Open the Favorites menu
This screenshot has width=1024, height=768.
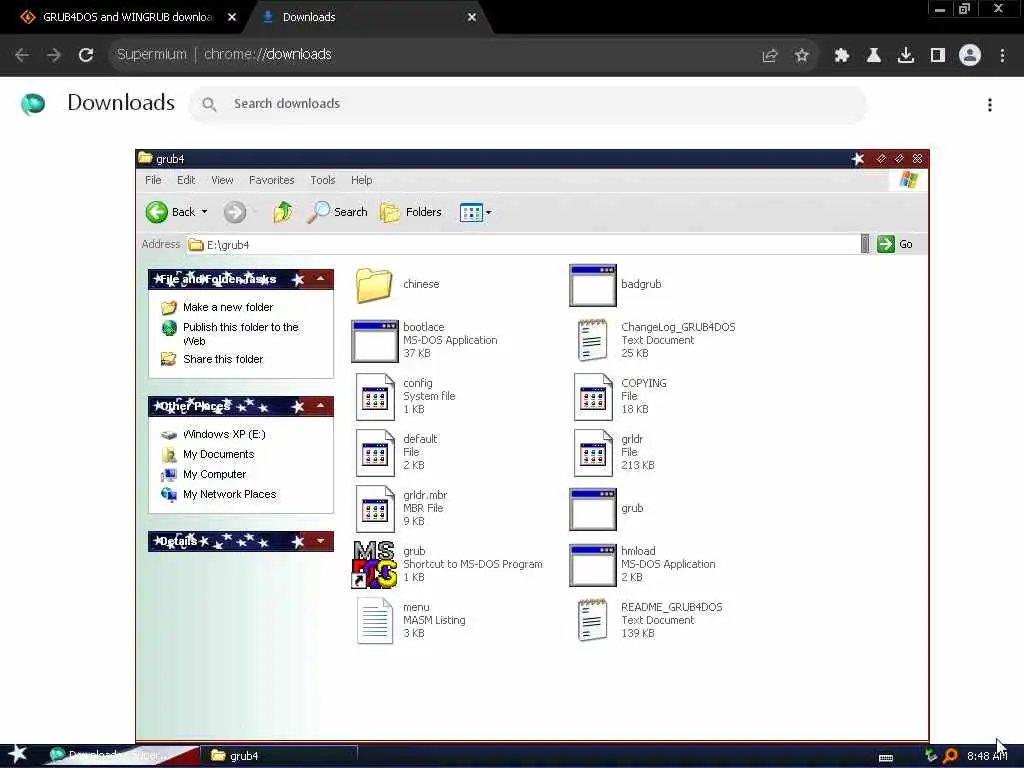271,180
